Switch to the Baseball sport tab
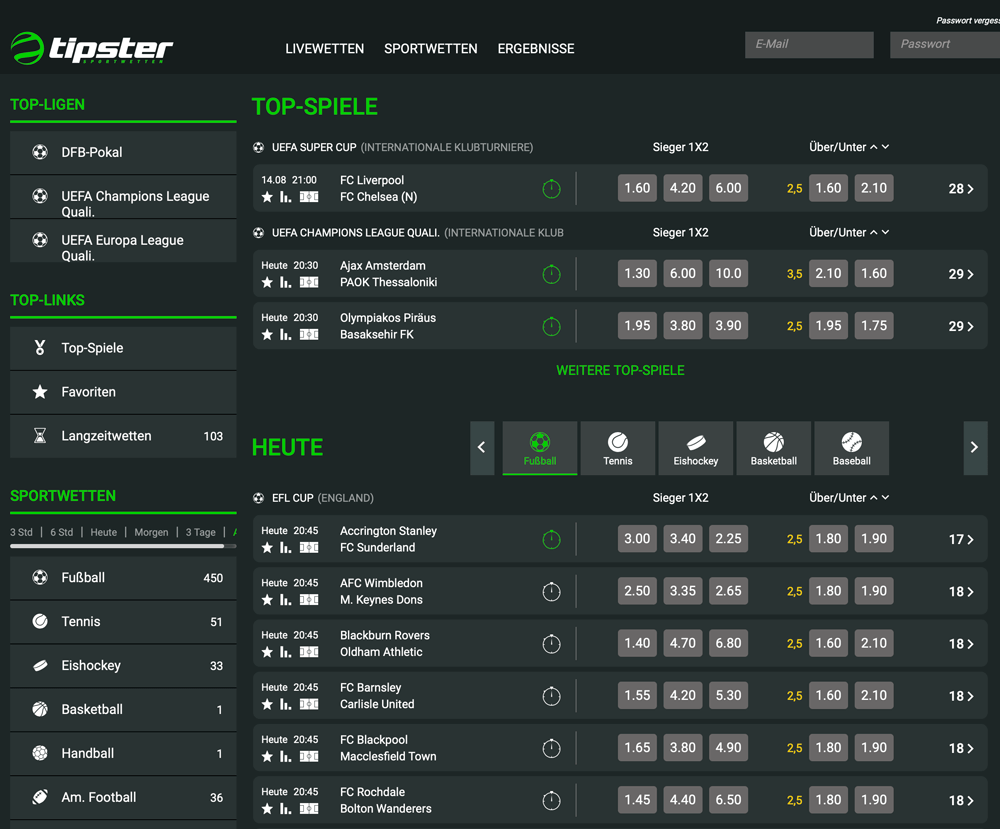This screenshot has height=829, width=1000. coord(851,448)
